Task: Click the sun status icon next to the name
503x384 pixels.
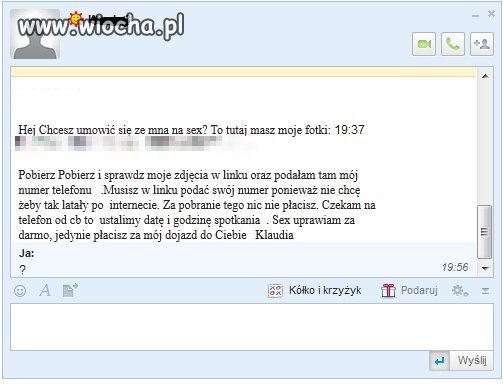Action: tap(76, 18)
